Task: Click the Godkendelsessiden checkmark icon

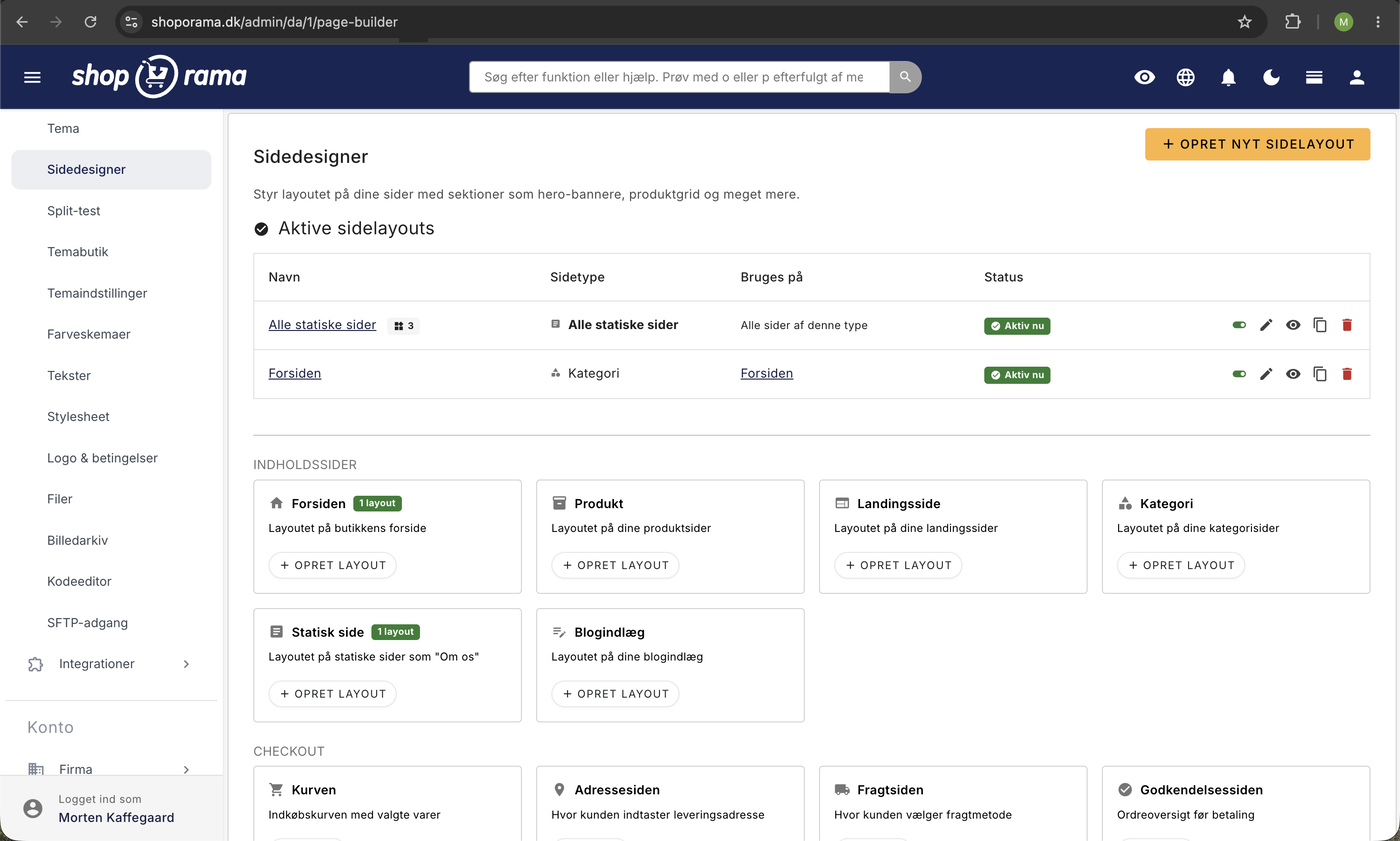Action: (x=1125, y=789)
